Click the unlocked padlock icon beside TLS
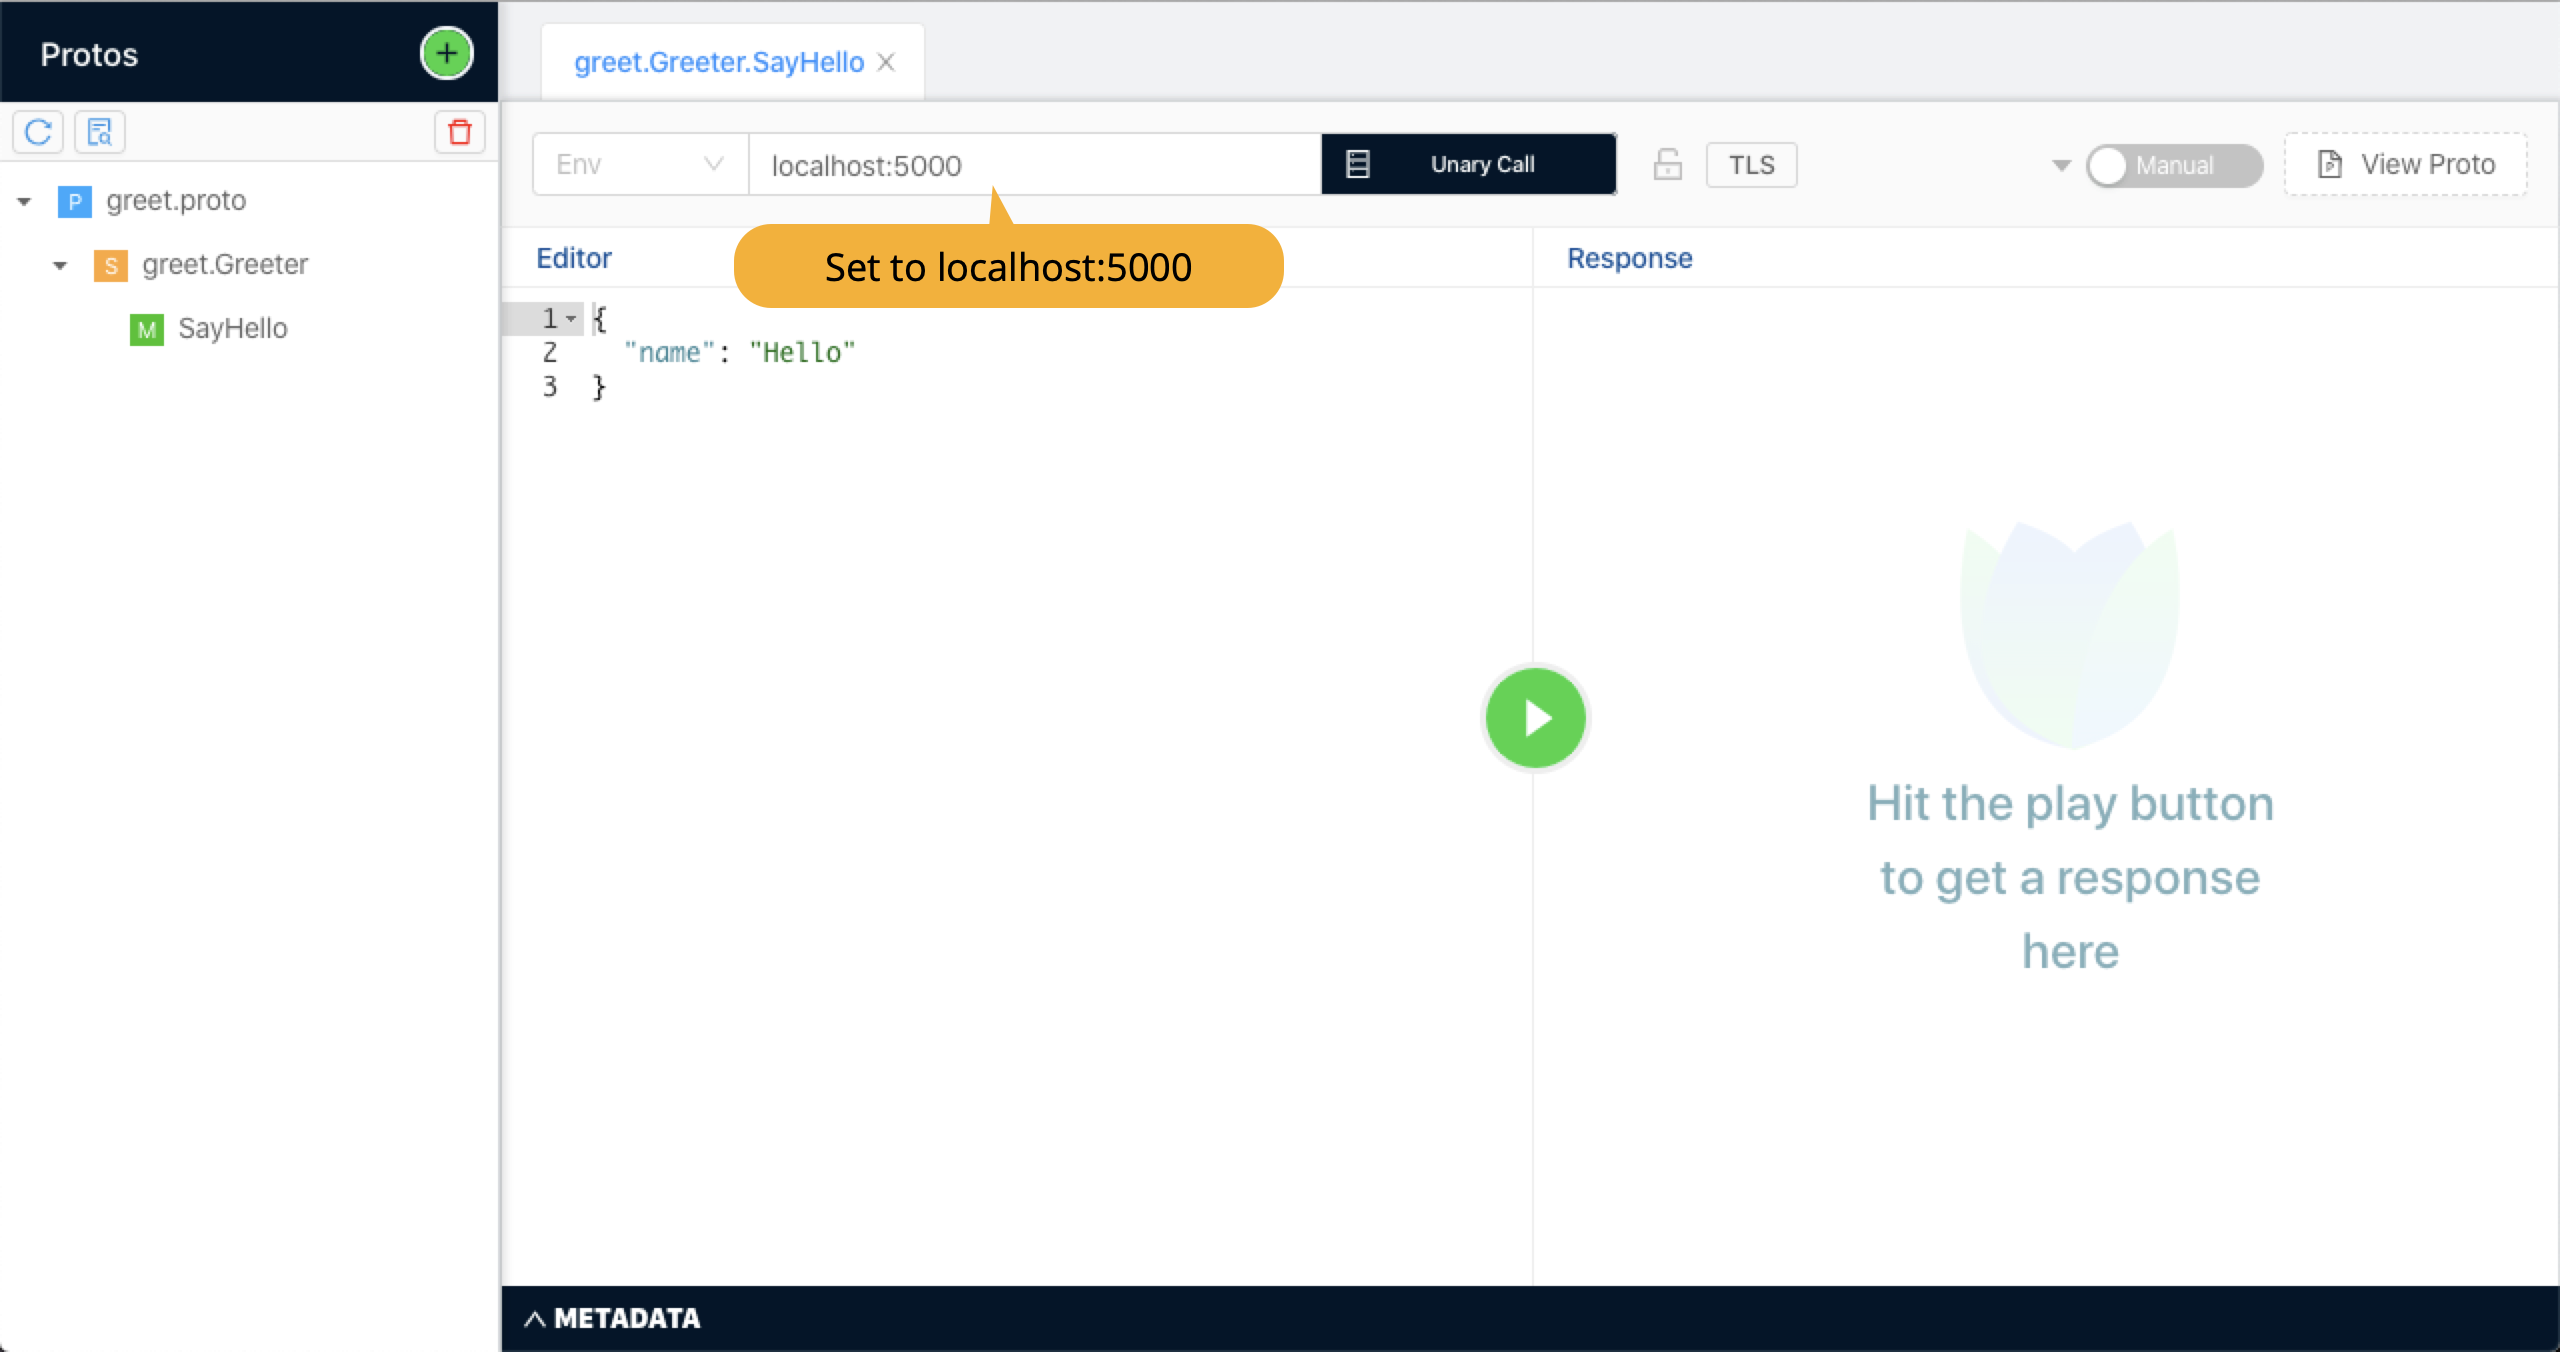This screenshot has height=1352, width=2560. pyautogui.click(x=1667, y=165)
